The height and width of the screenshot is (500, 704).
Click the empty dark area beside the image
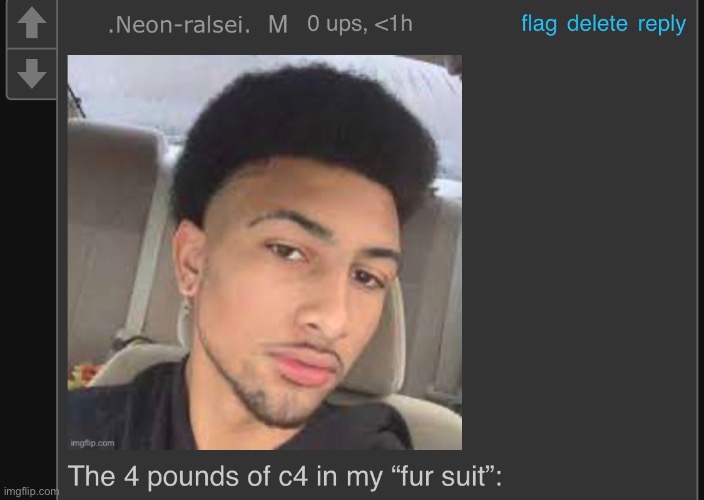(x=579, y=251)
